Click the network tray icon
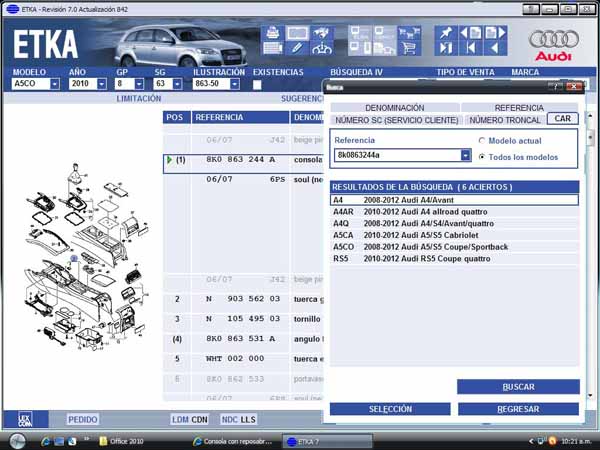 coord(541,441)
